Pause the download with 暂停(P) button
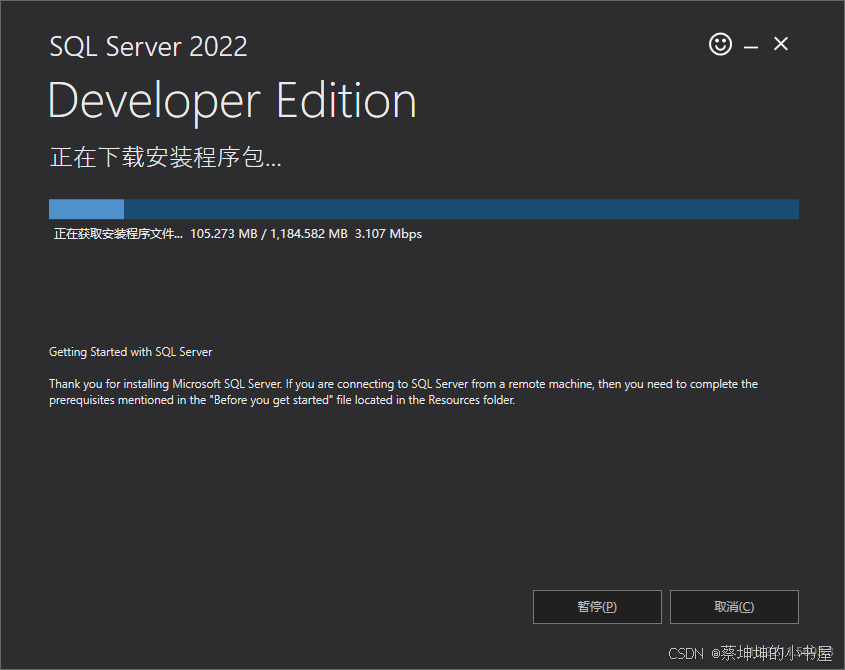The height and width of the screenshot is (670, 845). point(597,607)
